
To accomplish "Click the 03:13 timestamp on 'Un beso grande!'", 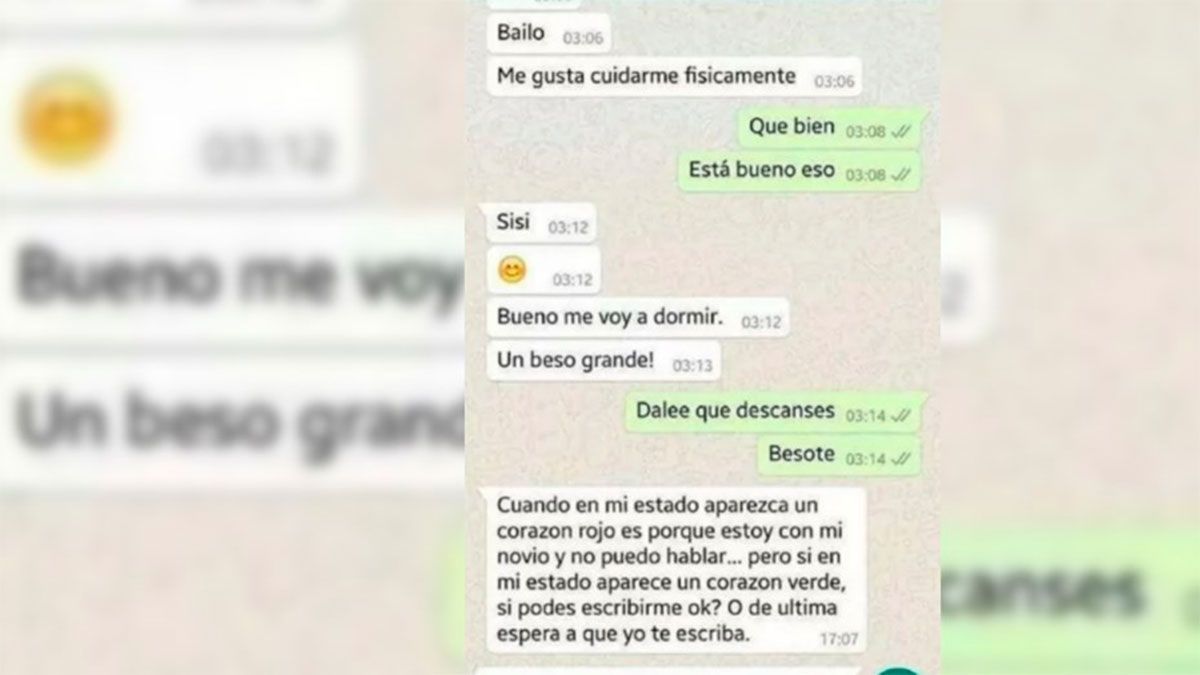I will (692, 366).
